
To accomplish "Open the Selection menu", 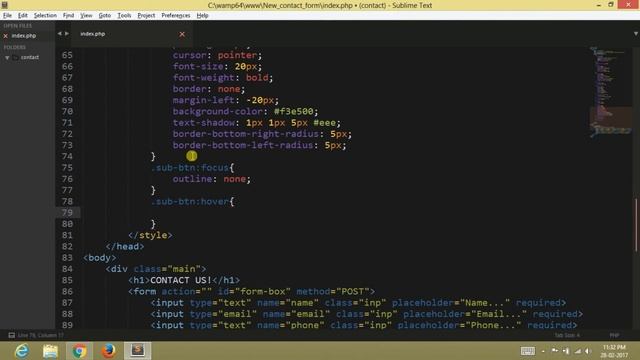I will pyautogui.click(x=45, y=16).
